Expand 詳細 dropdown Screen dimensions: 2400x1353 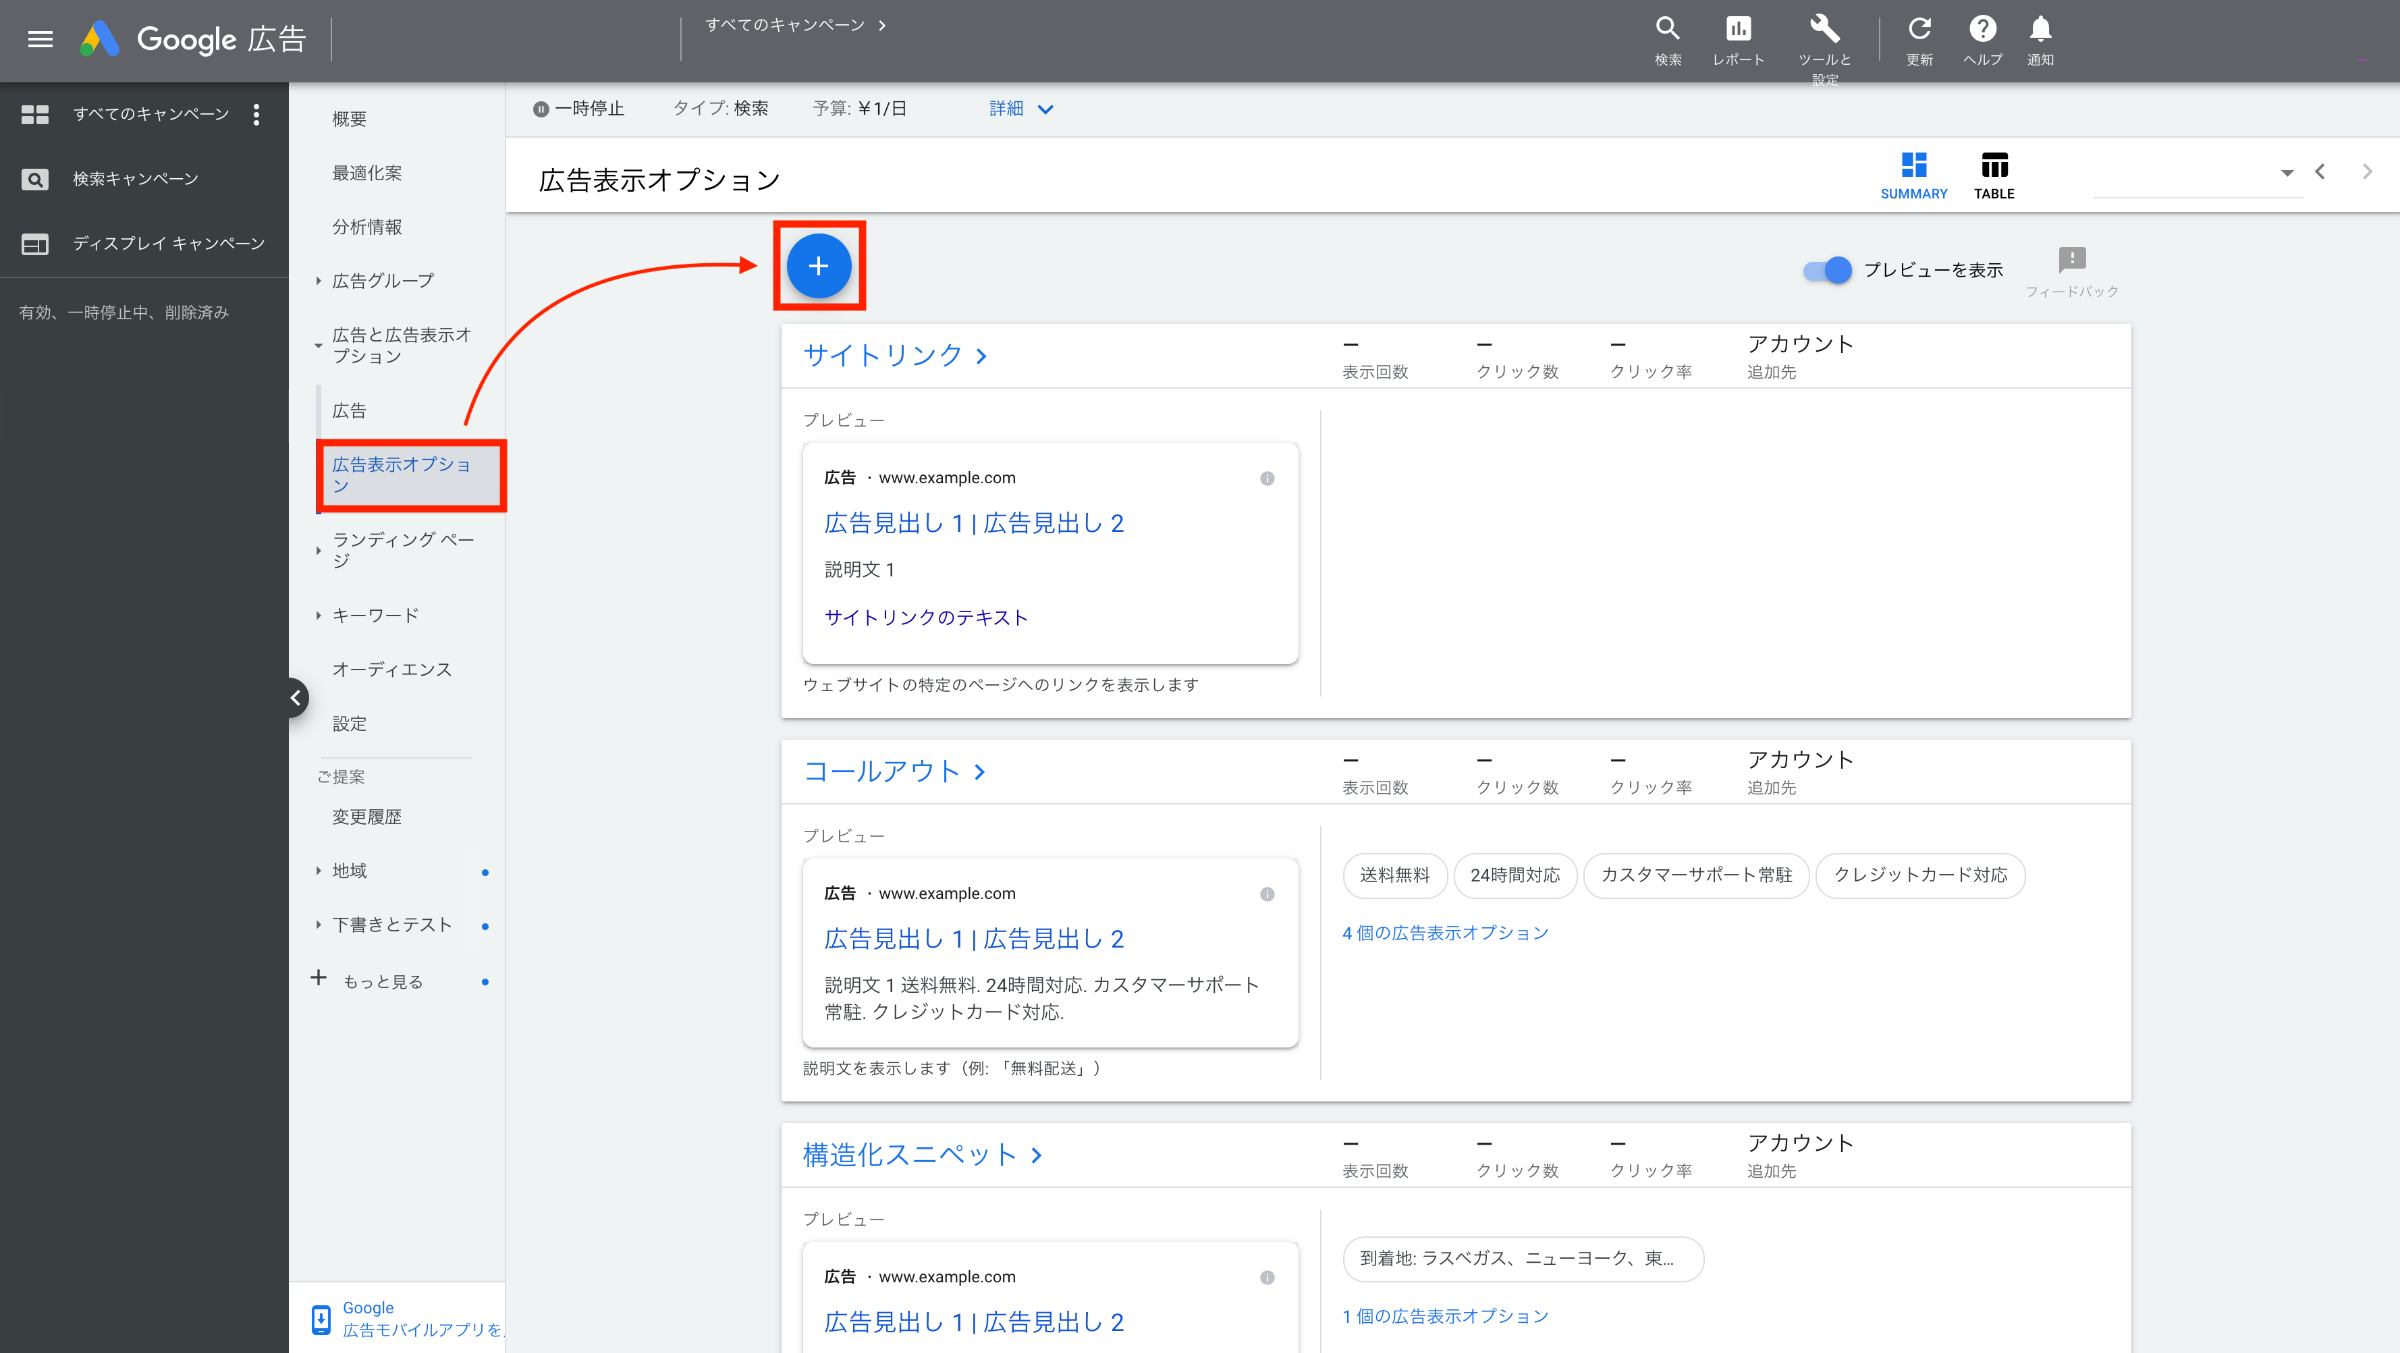coord(1021,109)
